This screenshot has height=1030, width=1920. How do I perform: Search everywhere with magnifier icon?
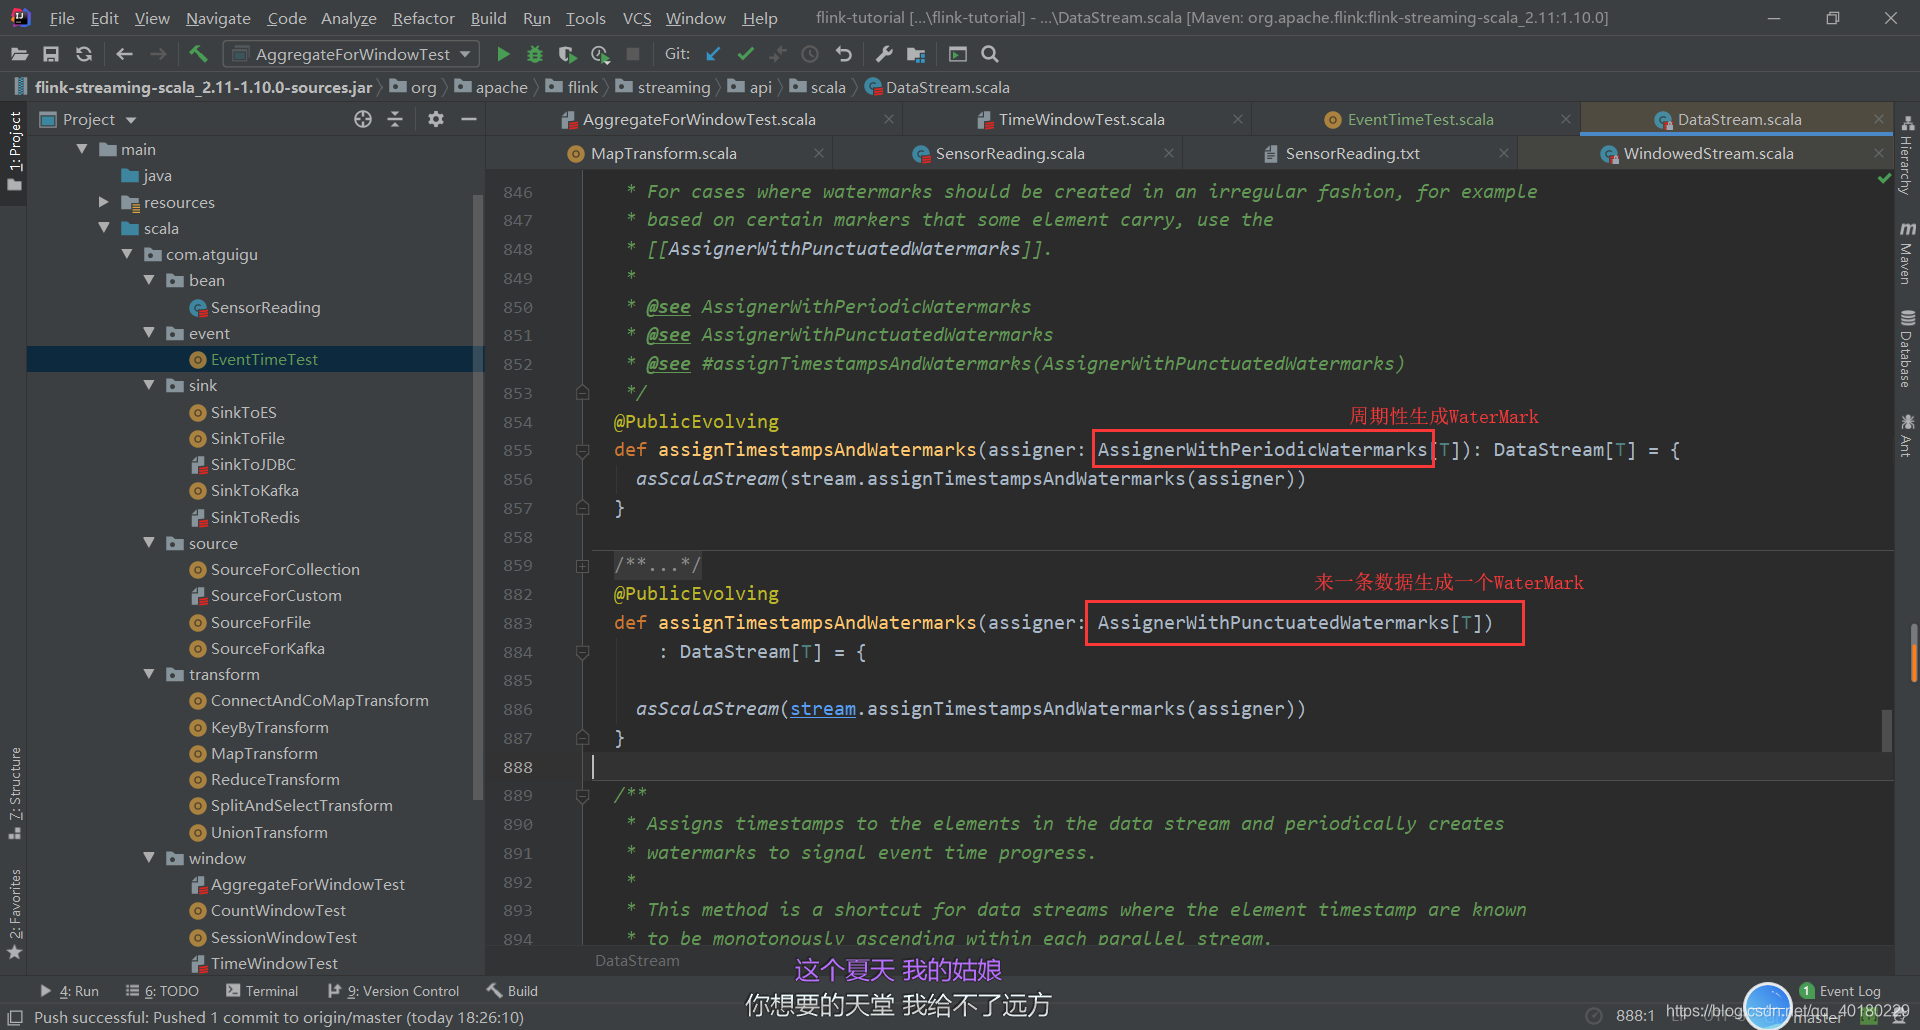click(989, 54)
